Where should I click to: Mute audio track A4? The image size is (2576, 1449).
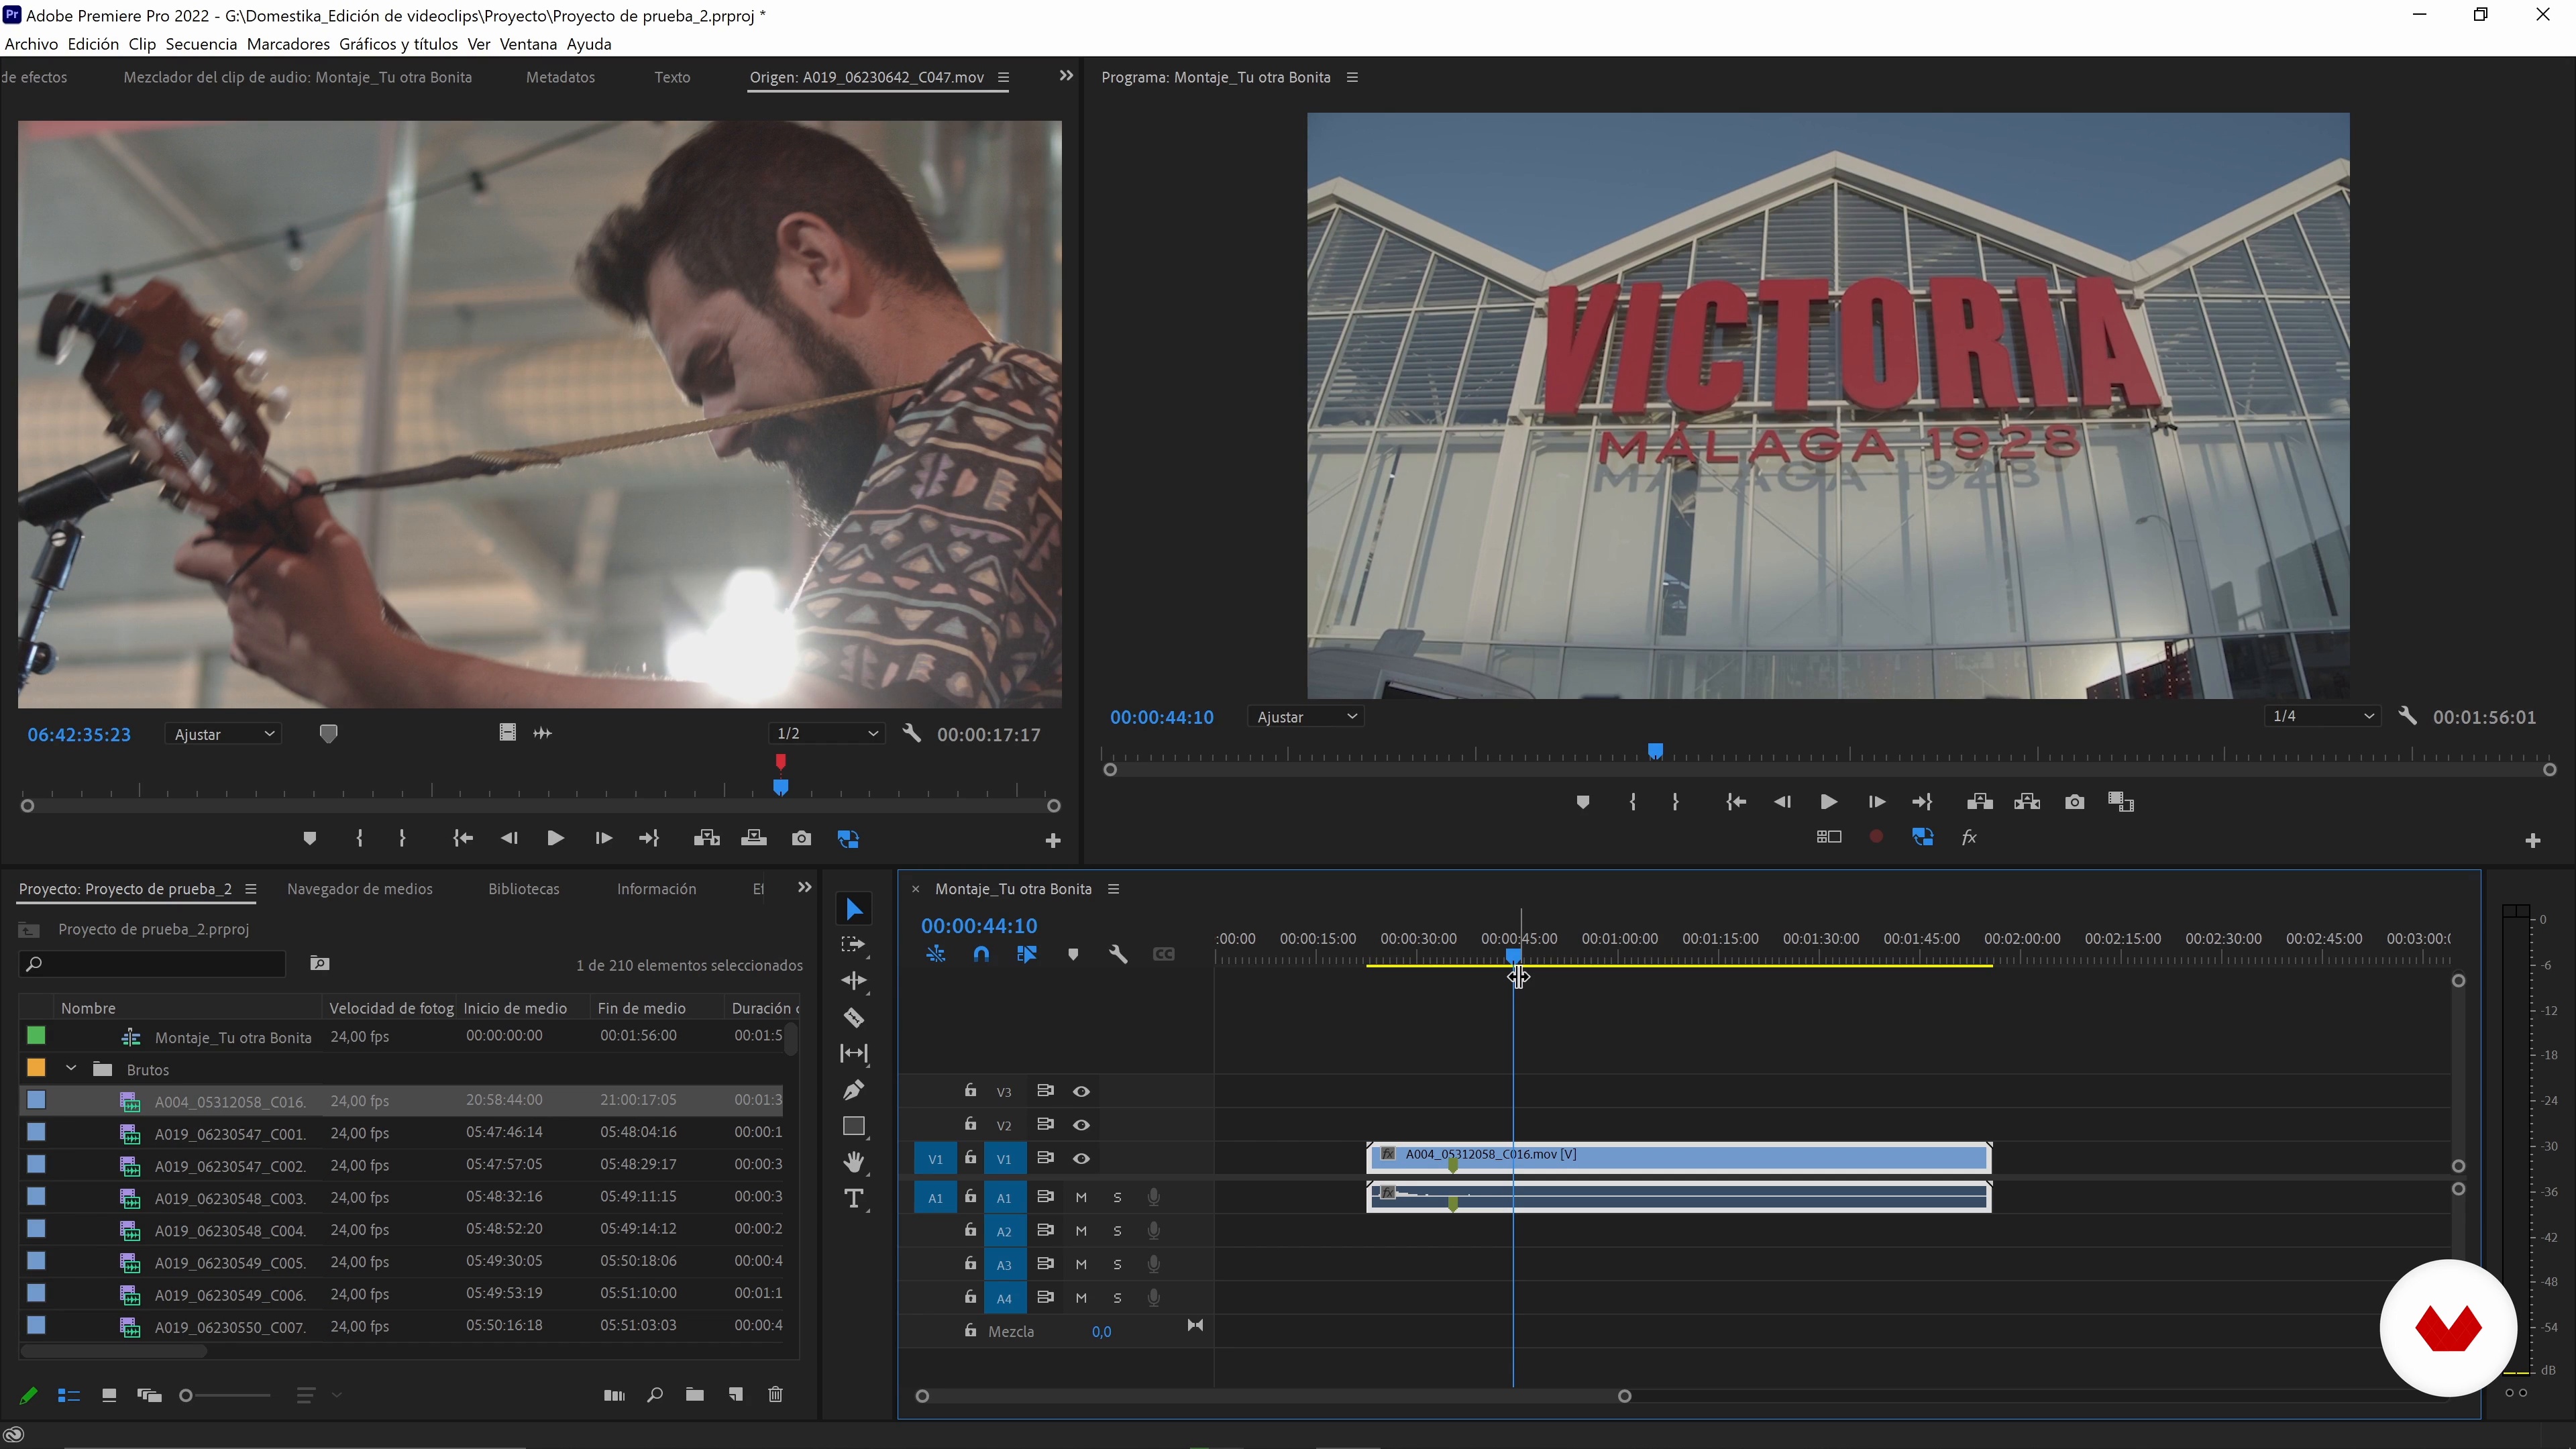[1081, 1299]
